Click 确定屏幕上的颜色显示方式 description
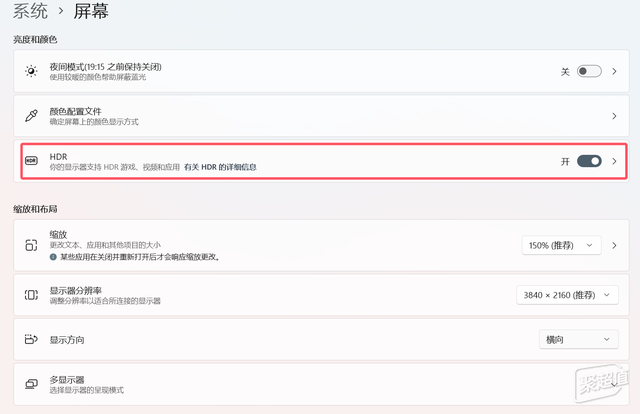The height and width of the screenshot is (414, 640). coord(94,122)
